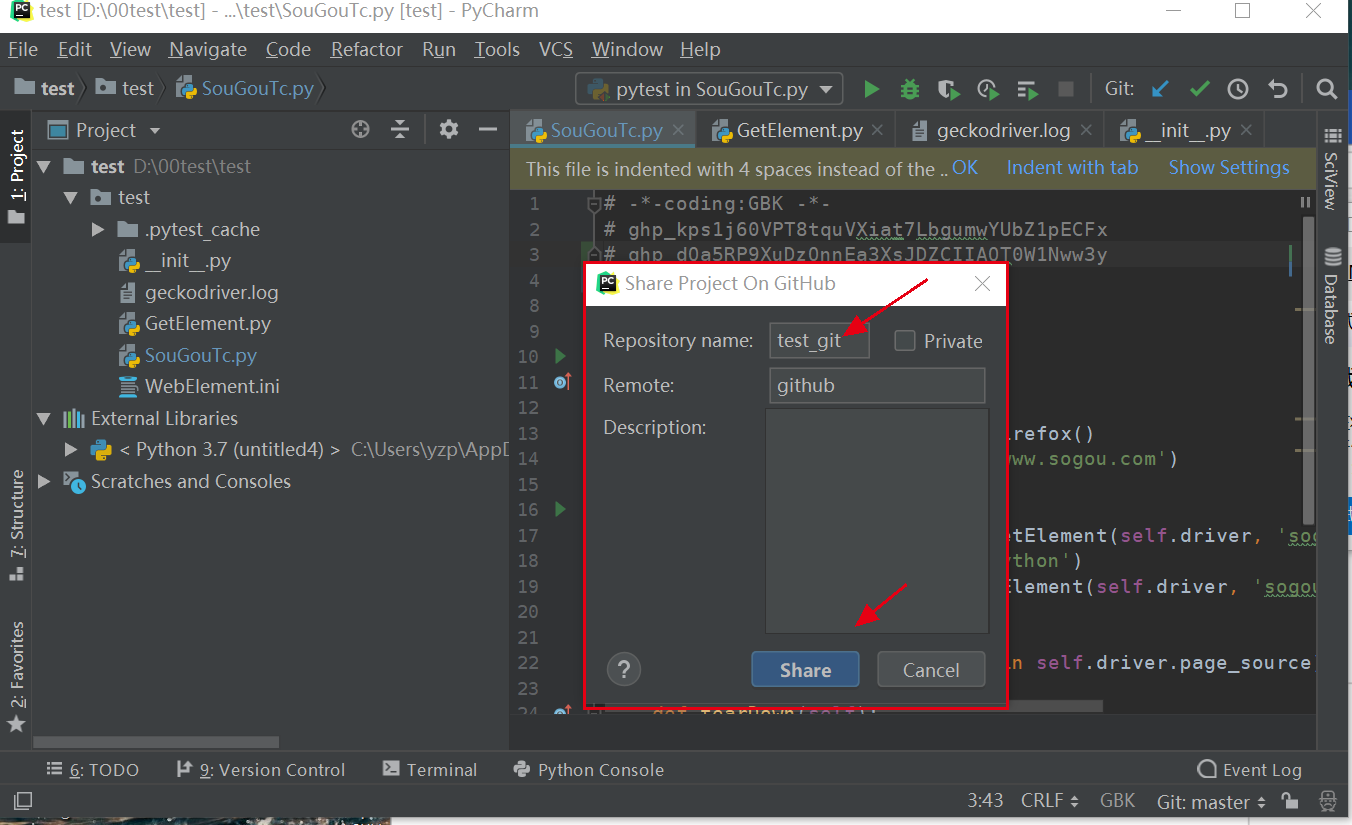1352x825 pixels.
Task: Toggle the 1: Project side panel button
Action: 16,176
